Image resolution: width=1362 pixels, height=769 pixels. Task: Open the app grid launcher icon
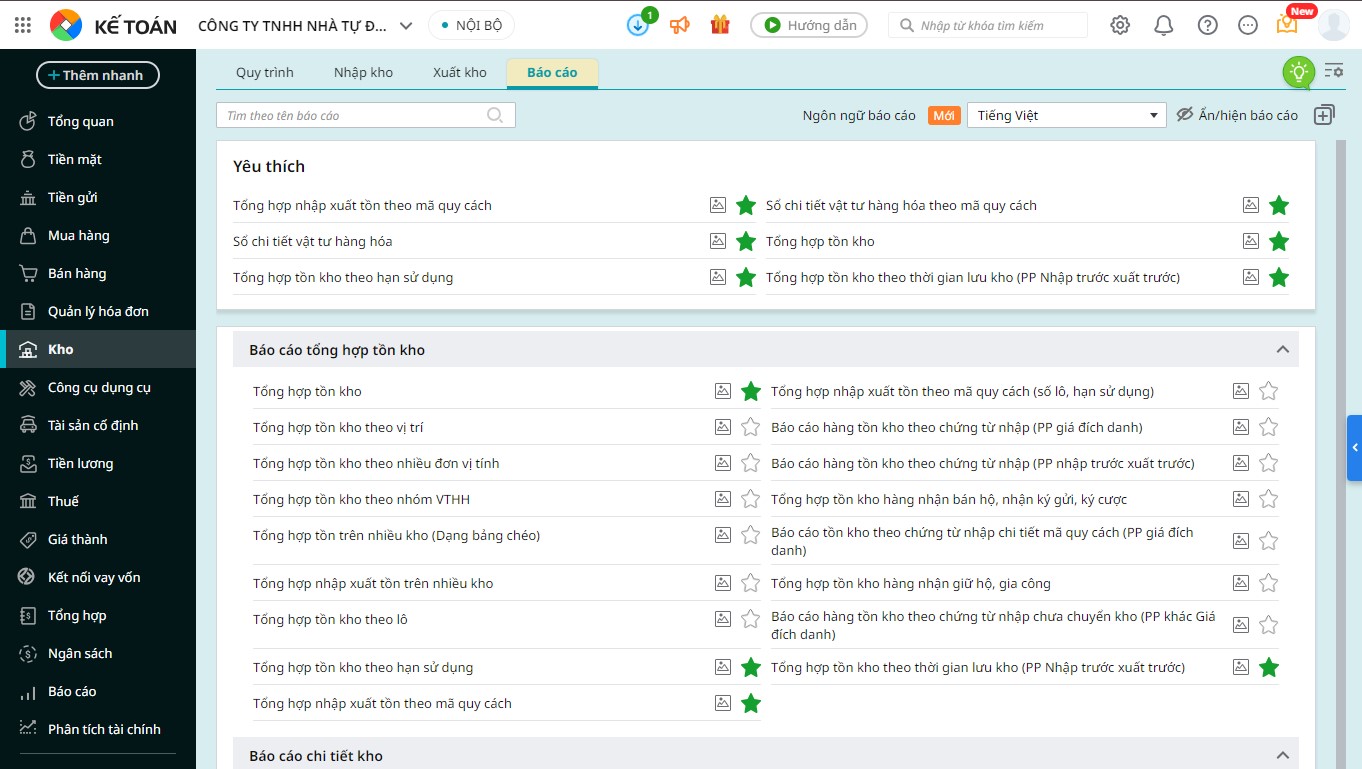pos(23,25)
